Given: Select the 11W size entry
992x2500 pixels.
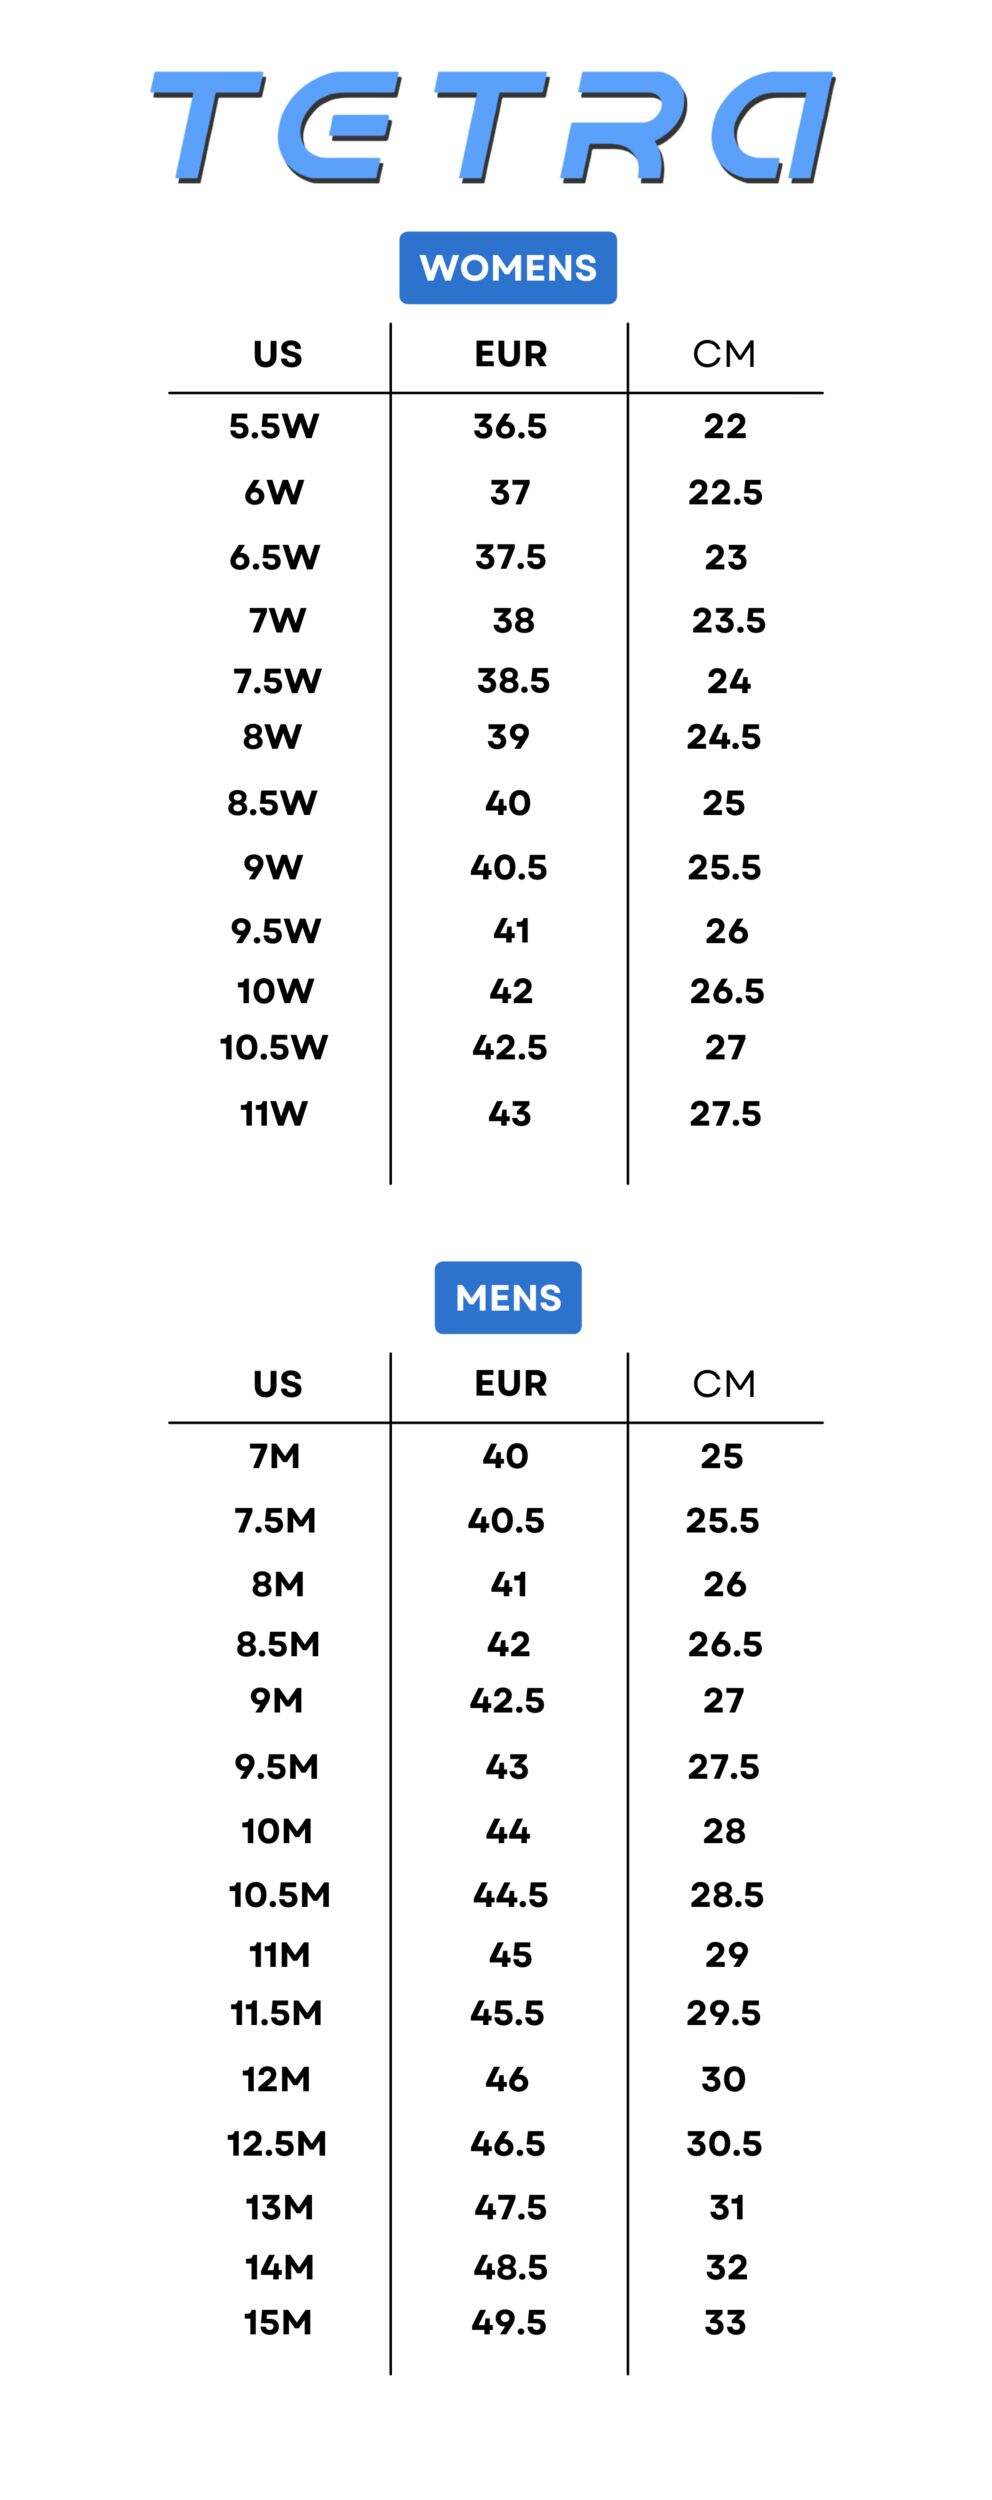Looking at the screenshot, I should click(x=273, y=1113).
